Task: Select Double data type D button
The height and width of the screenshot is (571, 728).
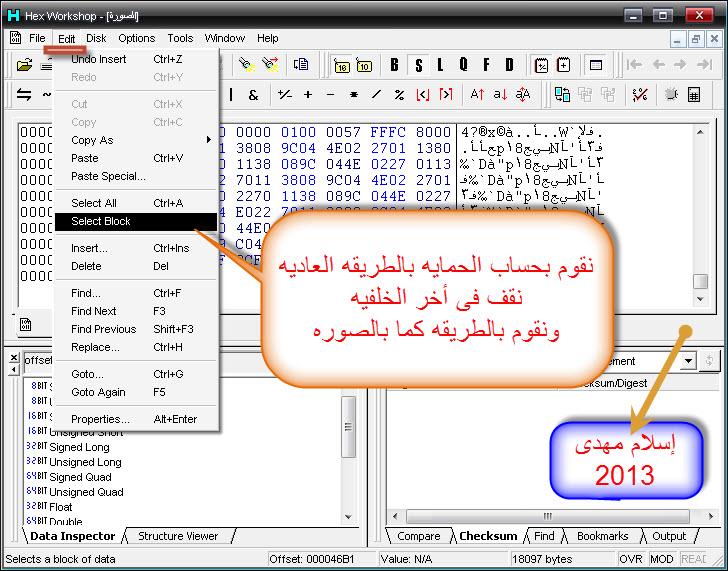Action: click(x=509, y=65)
